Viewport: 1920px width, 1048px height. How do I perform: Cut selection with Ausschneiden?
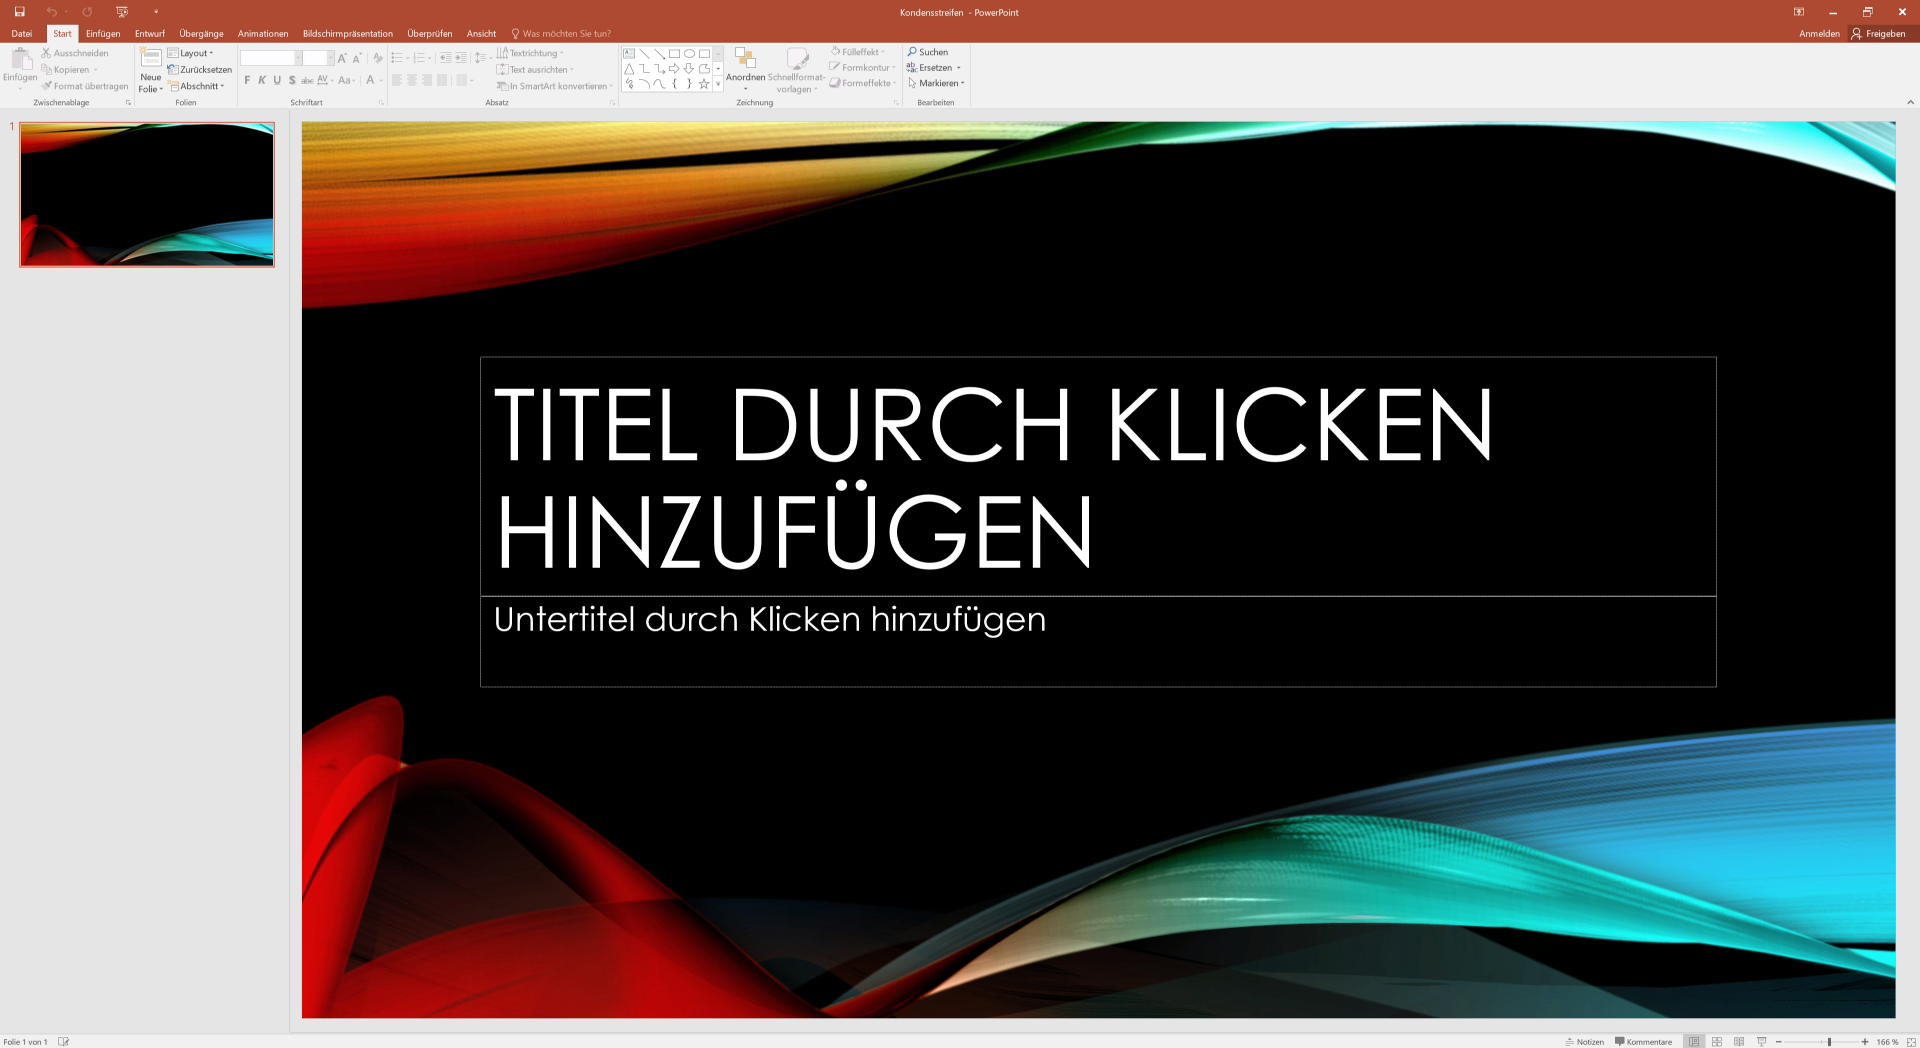75,53
